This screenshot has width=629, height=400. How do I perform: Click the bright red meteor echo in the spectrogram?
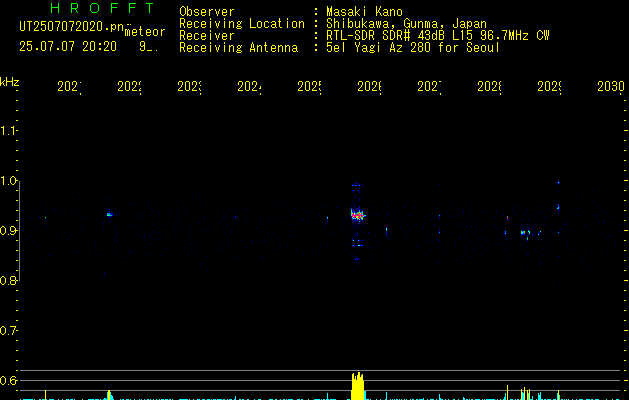click(357, 215)
